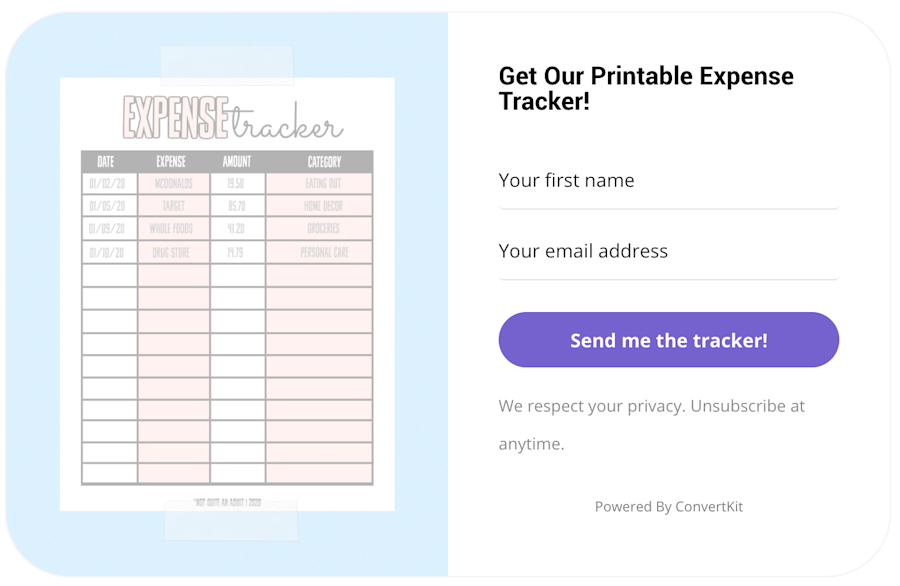Click the AMOUNT column header
The width and height of the screenshot is (900, 586).
coord(236,161)
